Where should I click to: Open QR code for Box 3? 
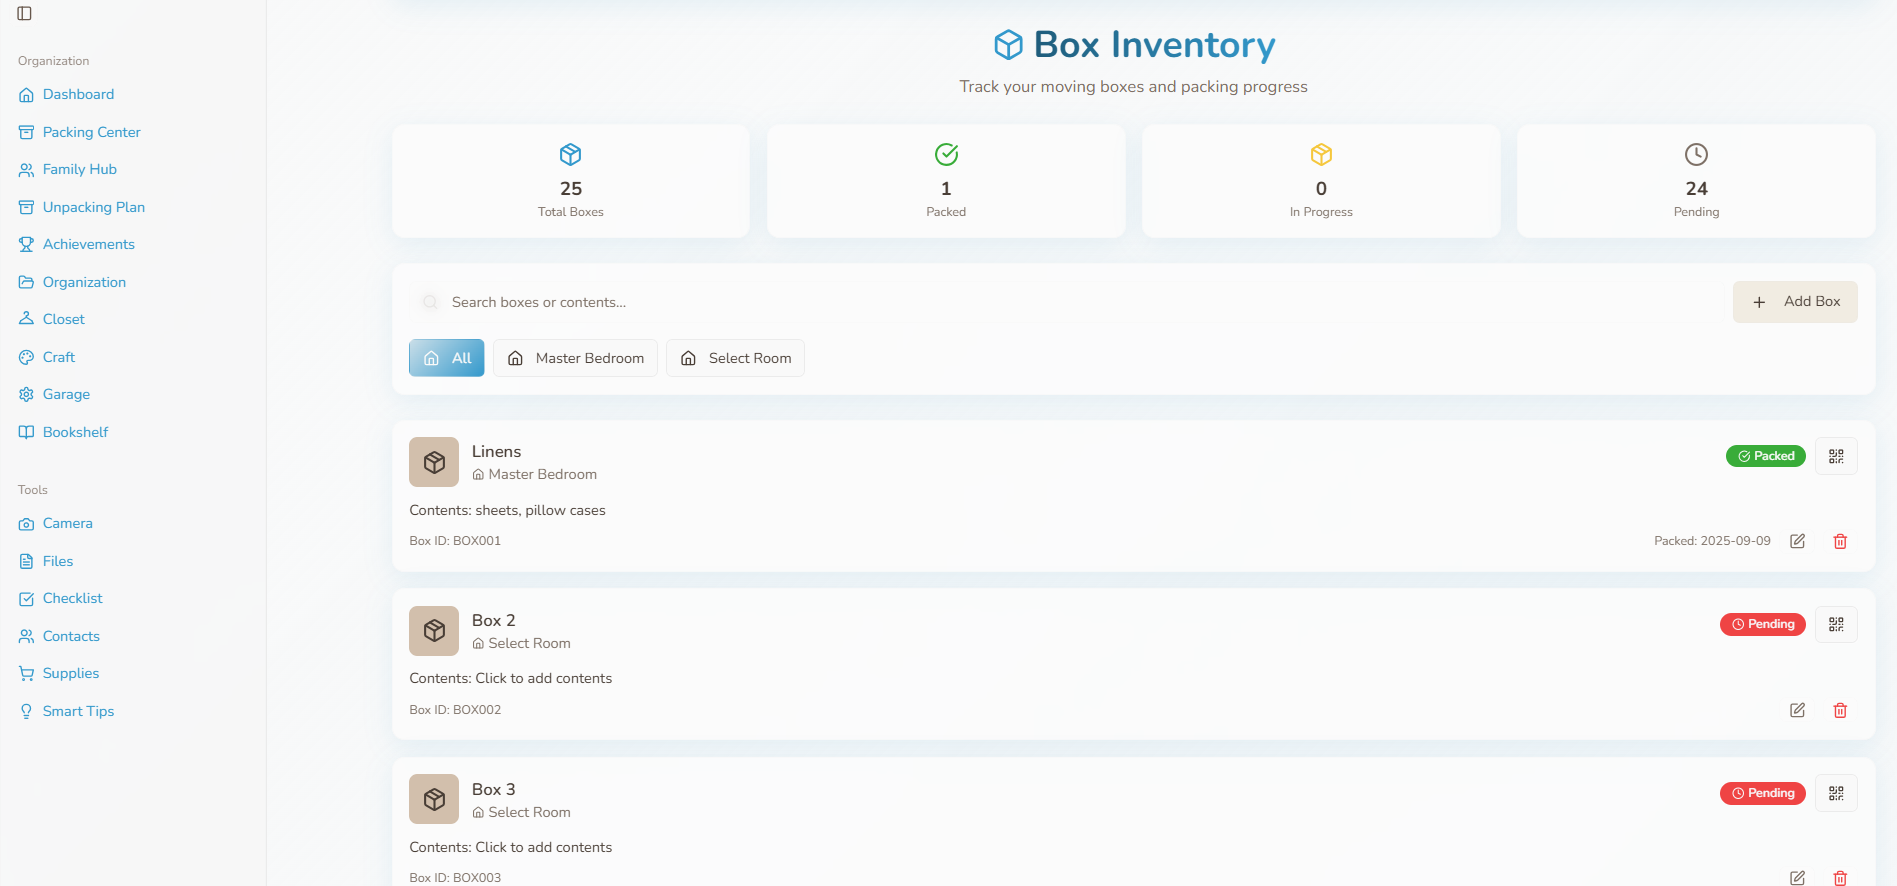(1836, 794)
